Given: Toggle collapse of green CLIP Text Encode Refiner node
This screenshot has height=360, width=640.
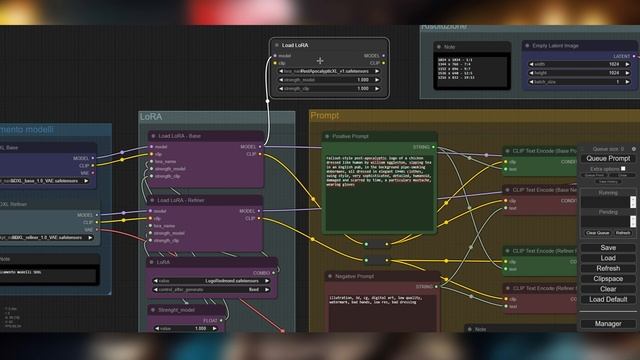Looking at the screenshot, I should click(x=507, y=251).
